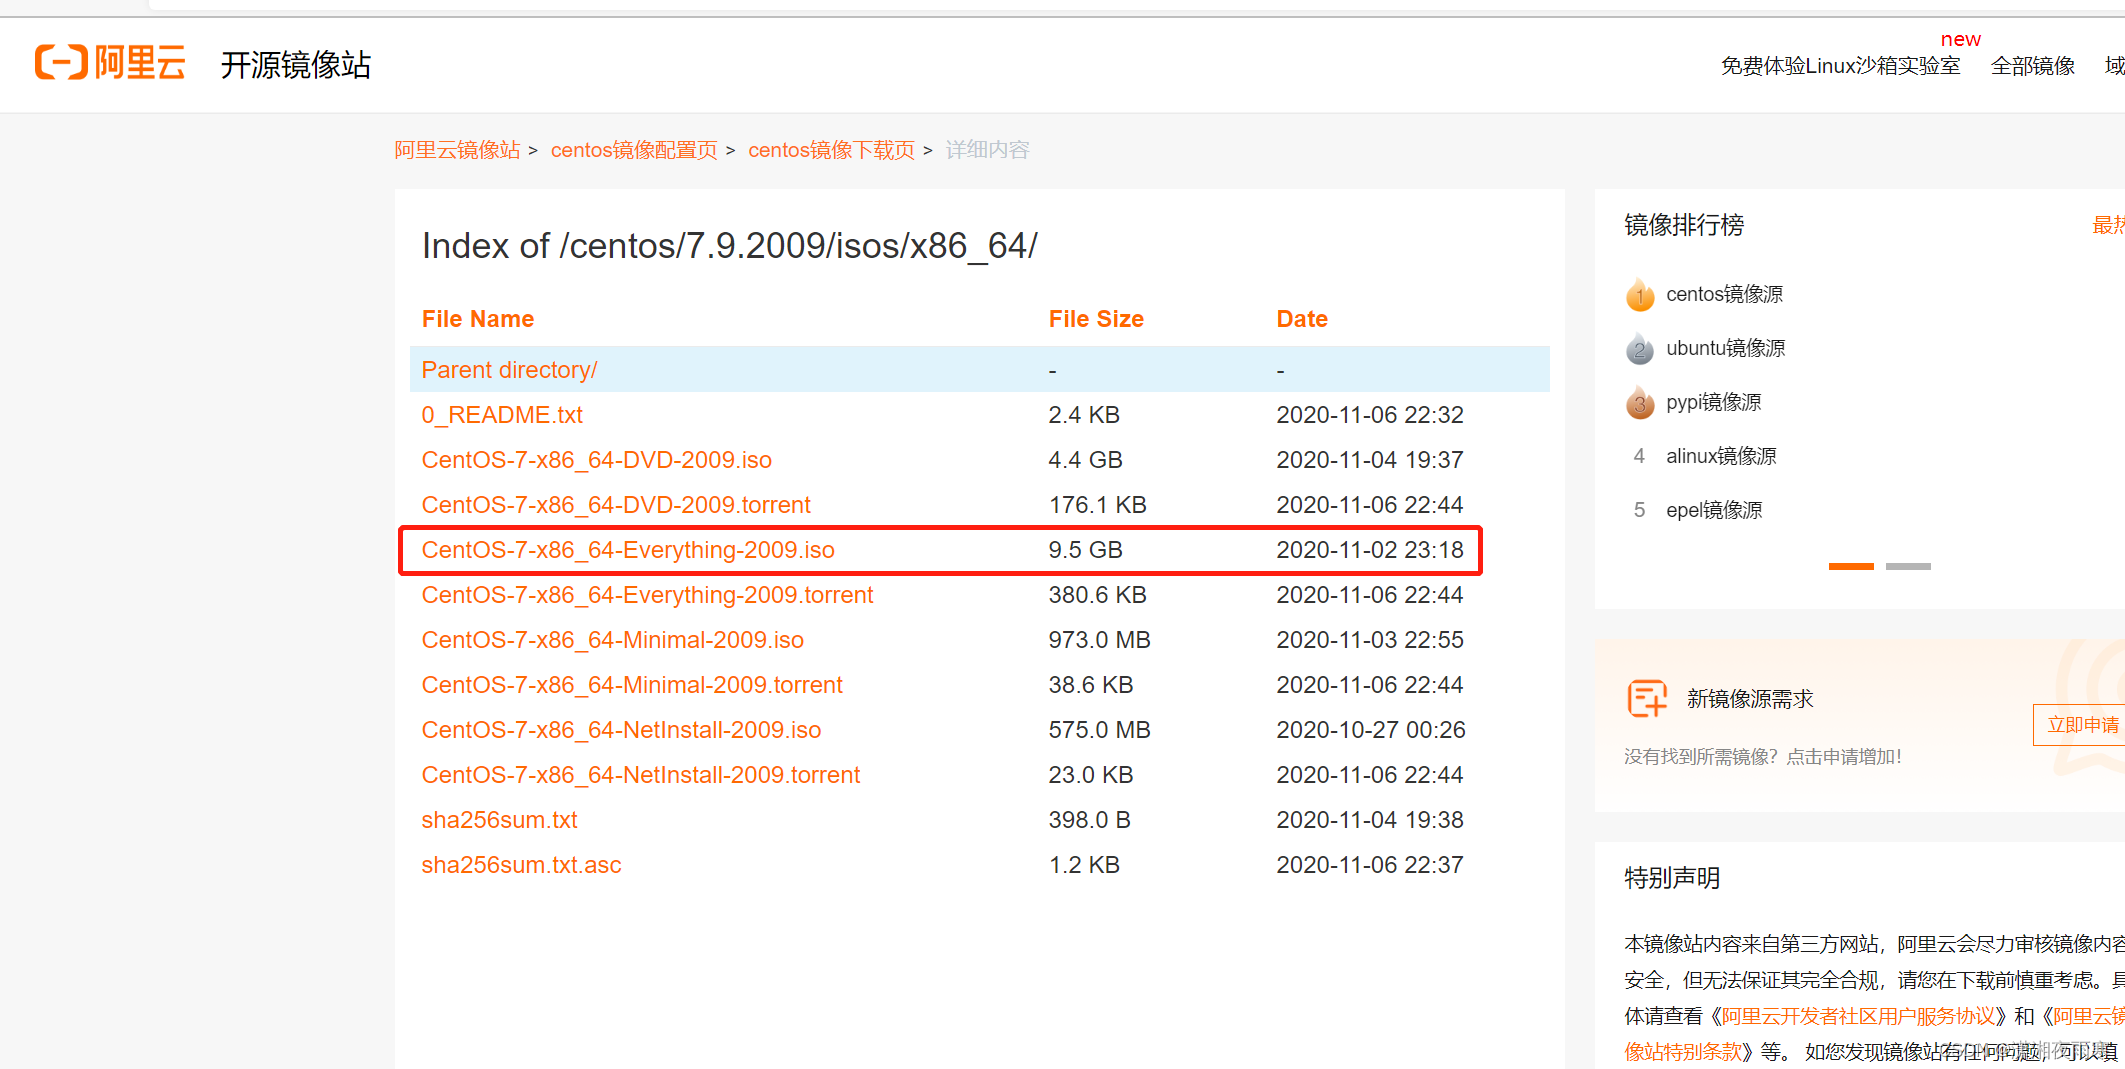Image resolution: width=2125 pixels, height=1069 pixels.
Task: Open 免费体验Linux沙箱实验室 menu item
Action: pos(1840,66)
